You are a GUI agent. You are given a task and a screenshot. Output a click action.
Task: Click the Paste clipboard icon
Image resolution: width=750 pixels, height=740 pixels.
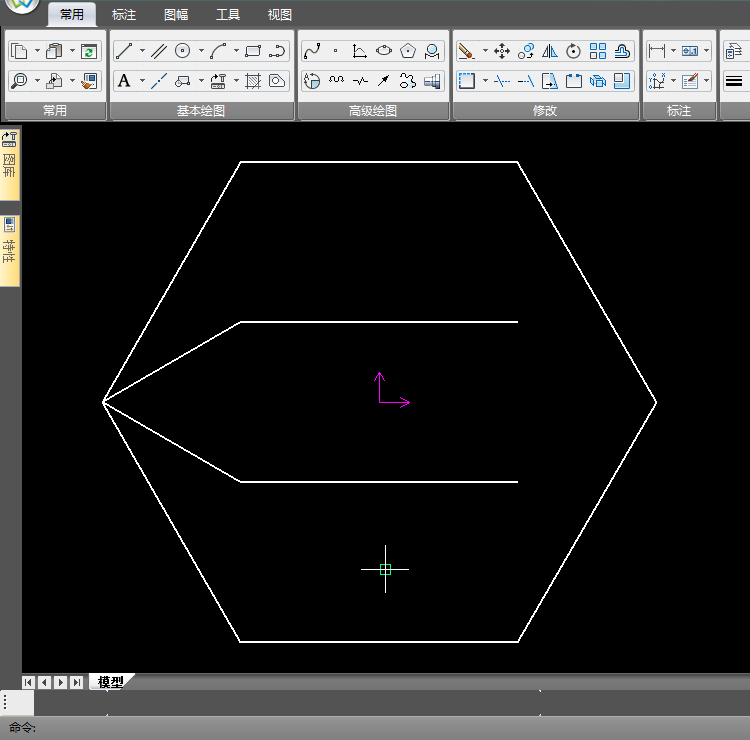[54, 51]
